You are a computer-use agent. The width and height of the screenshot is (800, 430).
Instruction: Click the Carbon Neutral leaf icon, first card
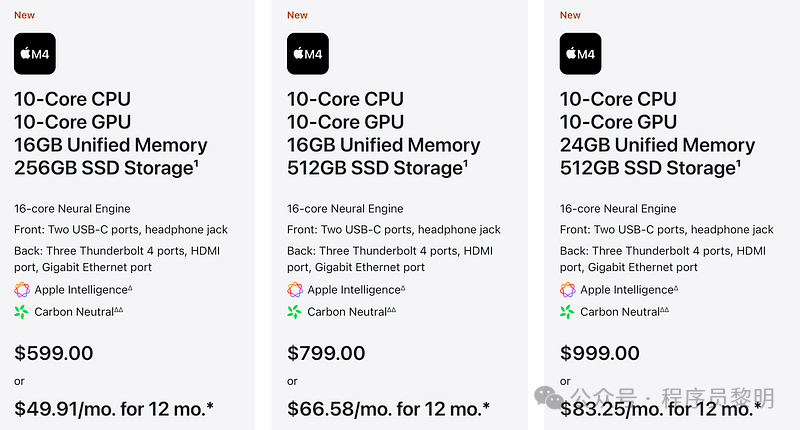(x=22, y=312)
